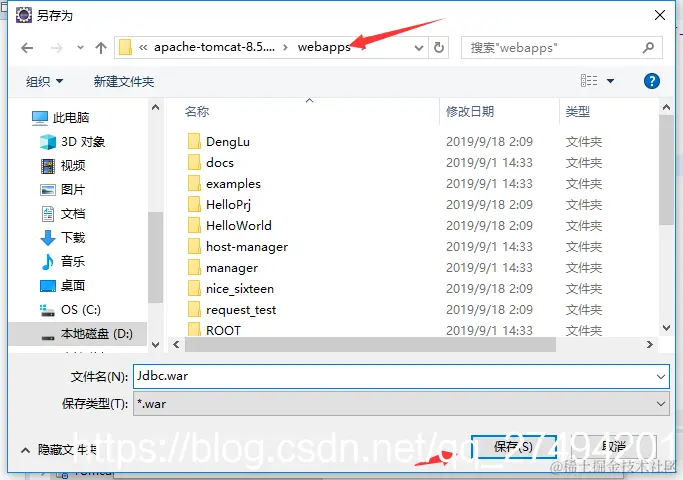
Task: Select the ROOT folder
Action: 223,331
